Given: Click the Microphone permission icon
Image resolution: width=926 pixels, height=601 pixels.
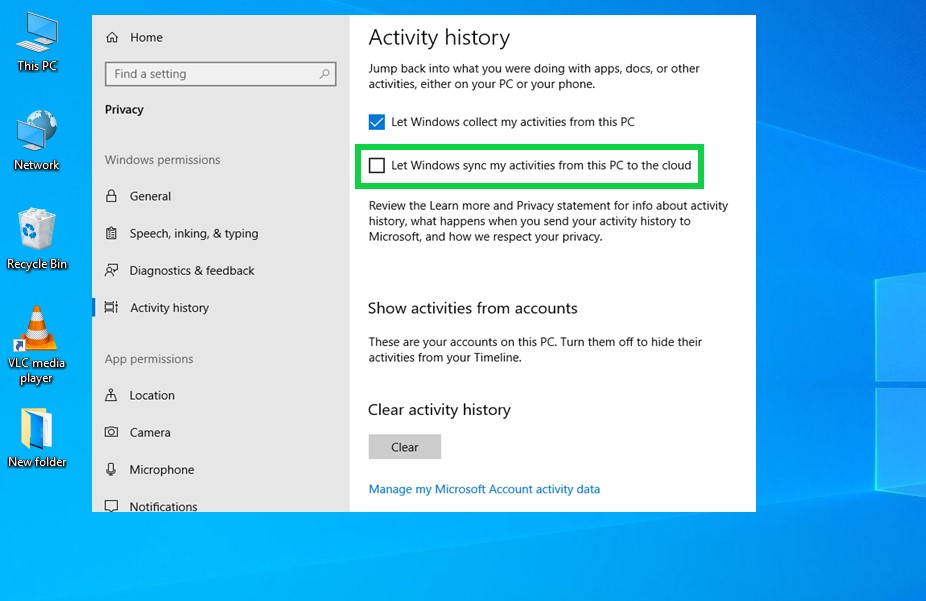Looking at the screenshot, I should tap(111, 469).
